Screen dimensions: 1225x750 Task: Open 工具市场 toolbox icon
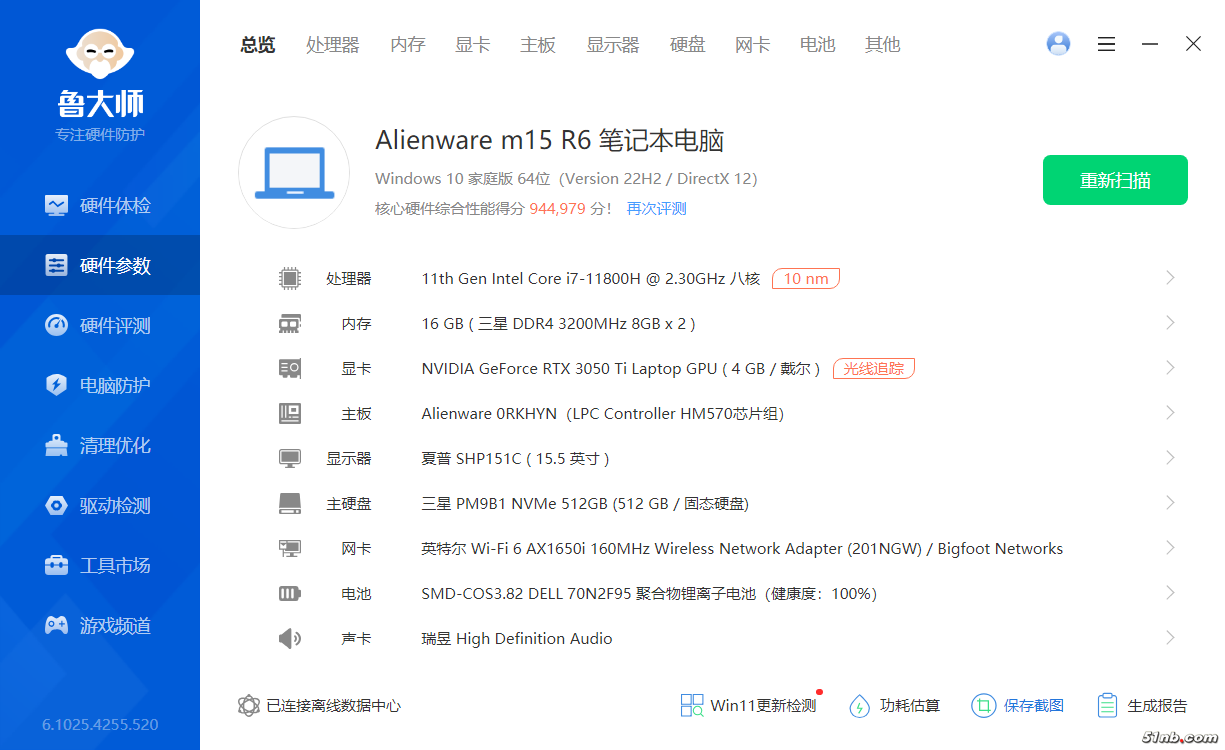point(57,566)
